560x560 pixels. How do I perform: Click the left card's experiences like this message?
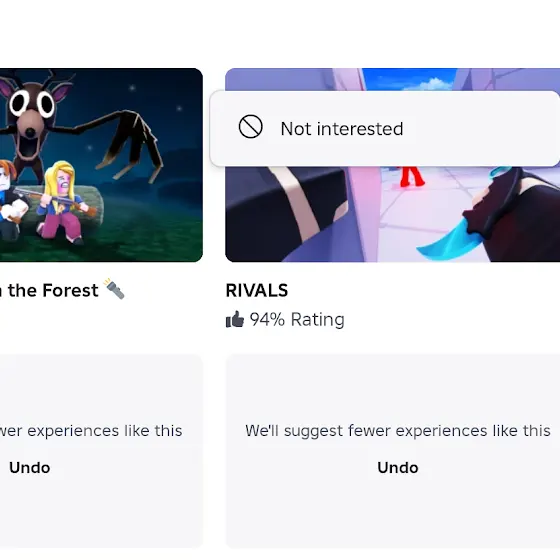click(x=91, y=431)
